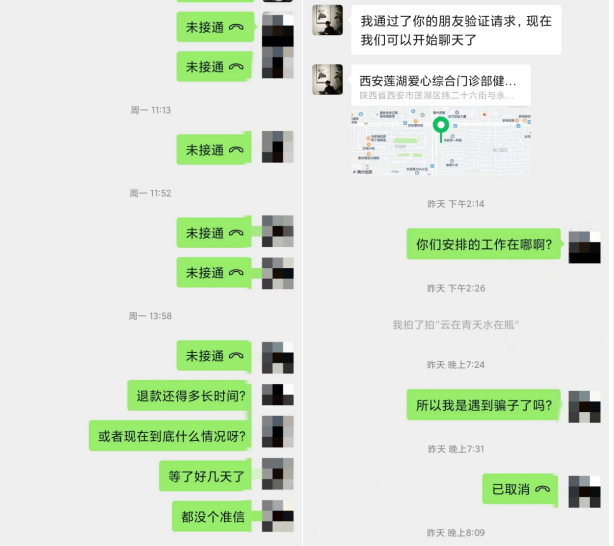Image resolution: width=614 pixels, height=546 pixels.
Task: Tap the phone icon in the 已取消 bubble
Action: click(x=542, y=489)
